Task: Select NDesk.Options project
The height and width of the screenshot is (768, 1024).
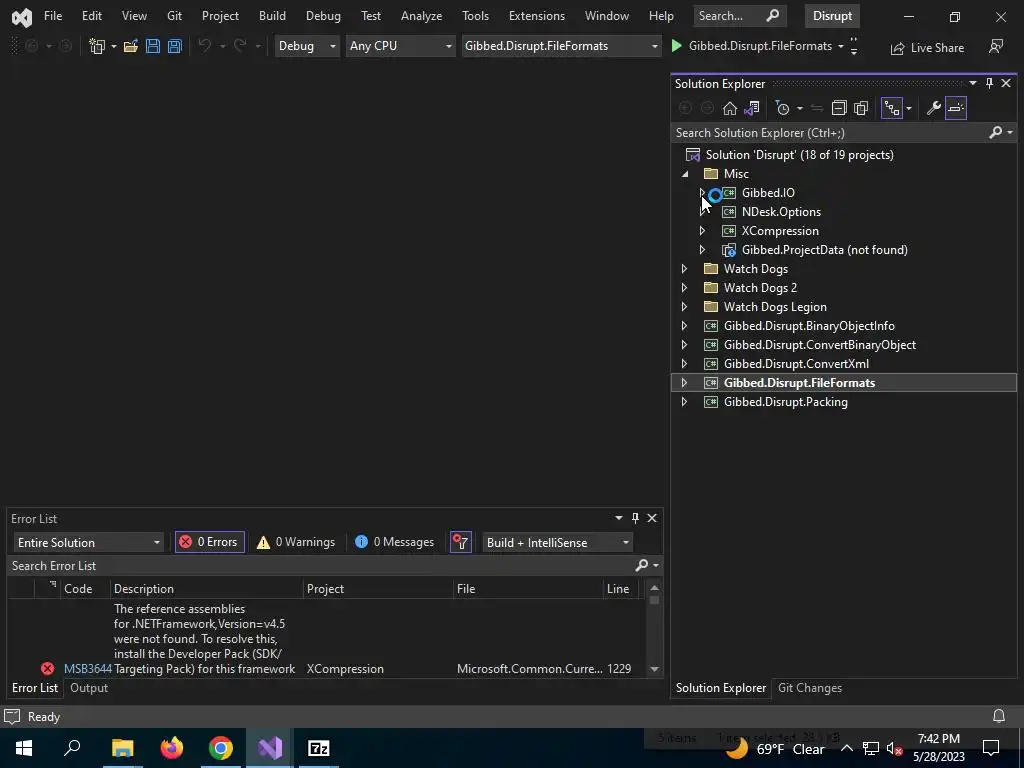Action: [781, 212]
